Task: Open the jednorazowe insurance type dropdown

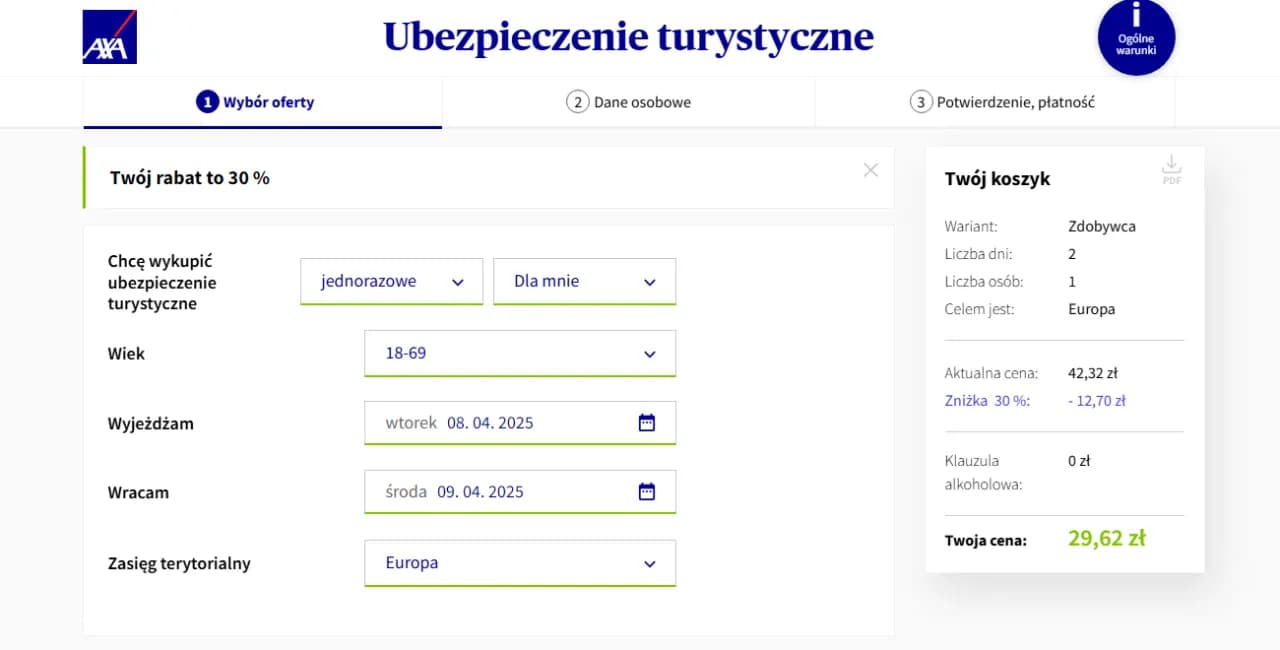Action: [x=391, y=281]
